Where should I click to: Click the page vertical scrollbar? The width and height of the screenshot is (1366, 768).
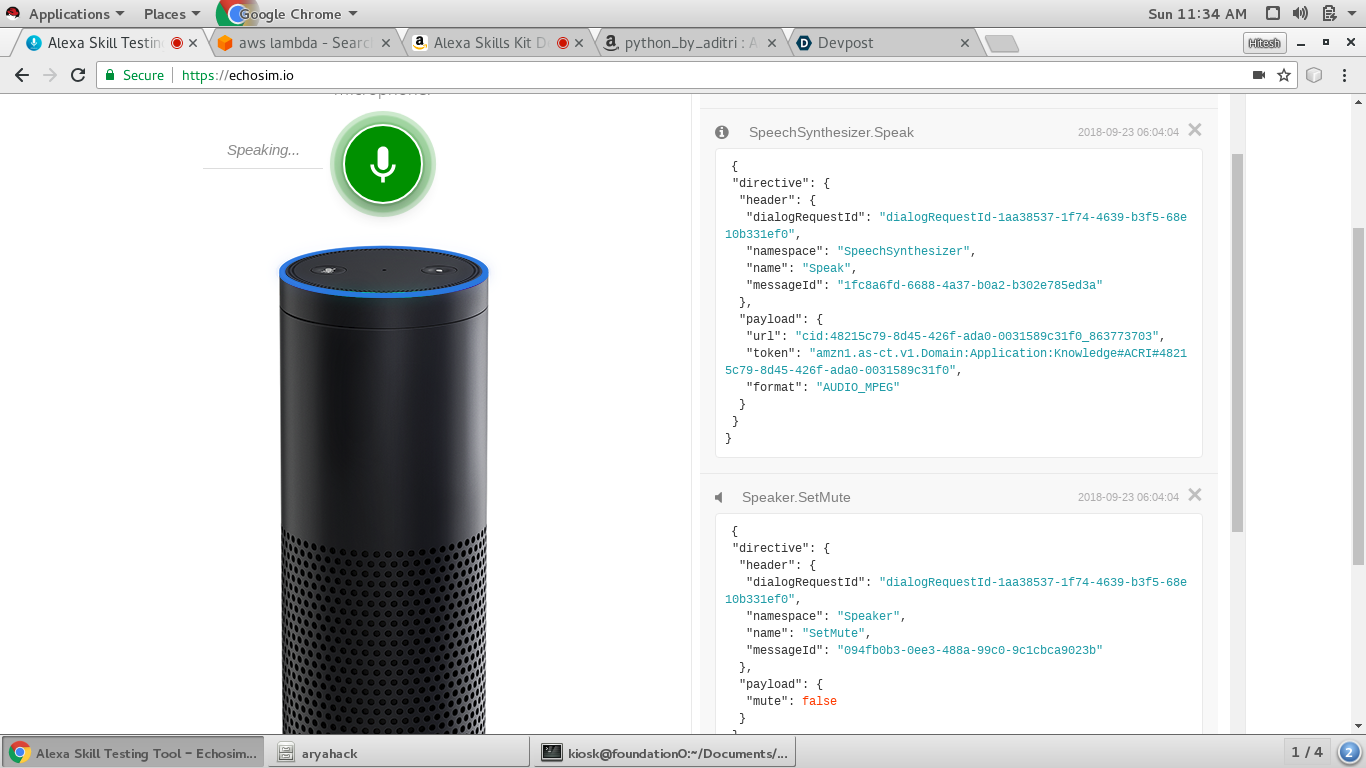point(1358,395)
